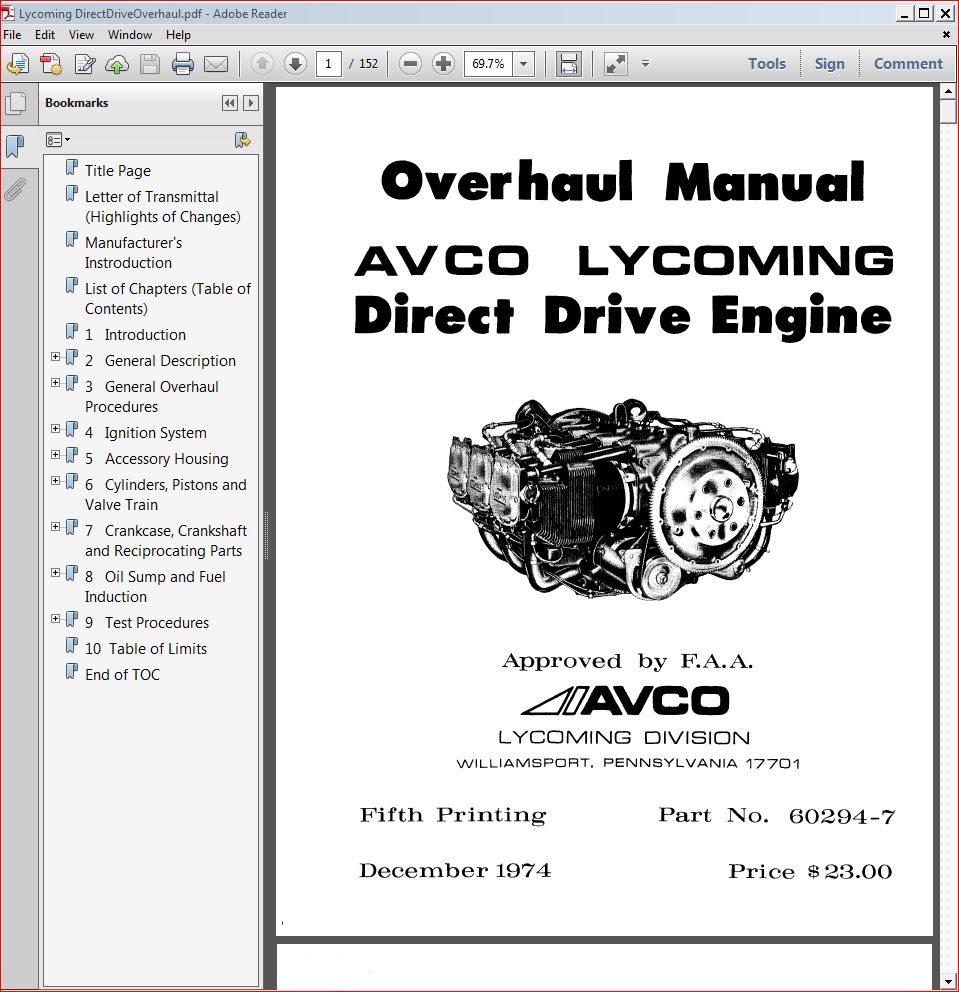
Task: Open the zoom percentage dropdown
Action: [x=525, y=64]
